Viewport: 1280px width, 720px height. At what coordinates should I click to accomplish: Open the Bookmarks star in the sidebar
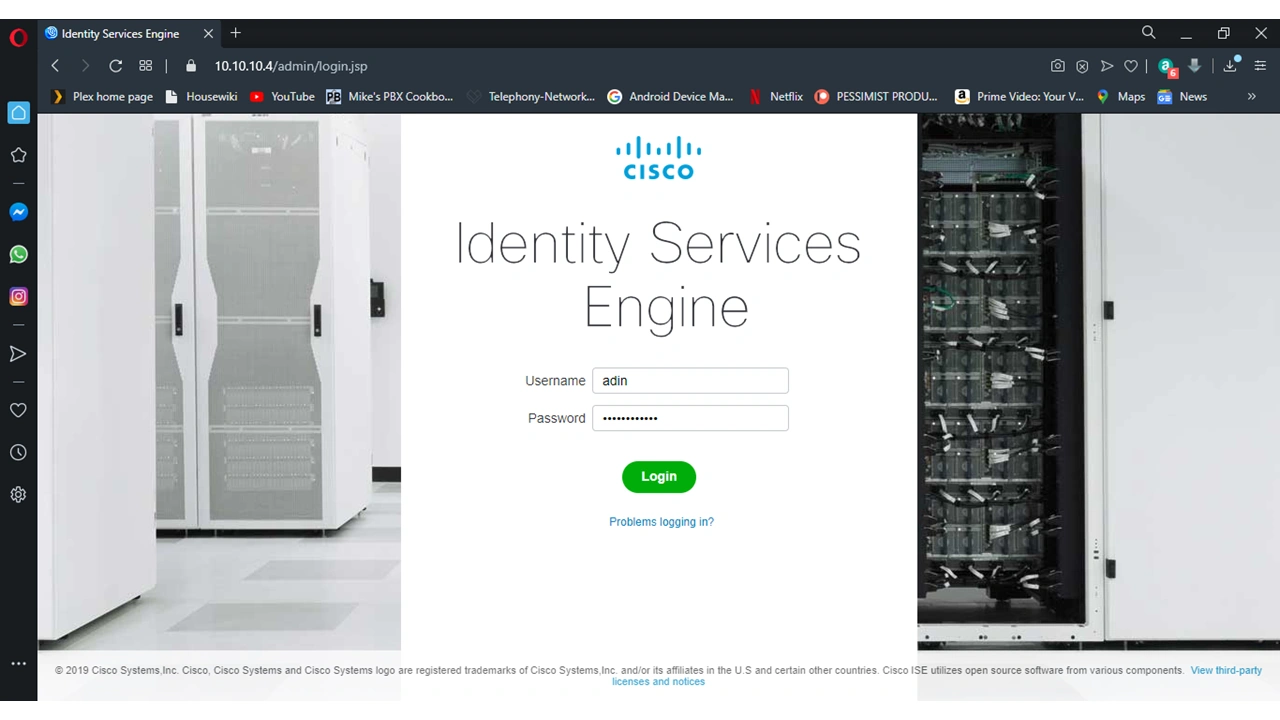(18, 155)
